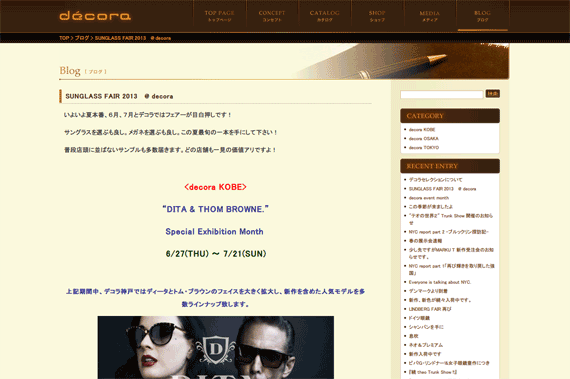The height and width of the screenshot is (379, 570).
Task: Open recent entry 春の展示会速報
Action: (x=425, y=241)
